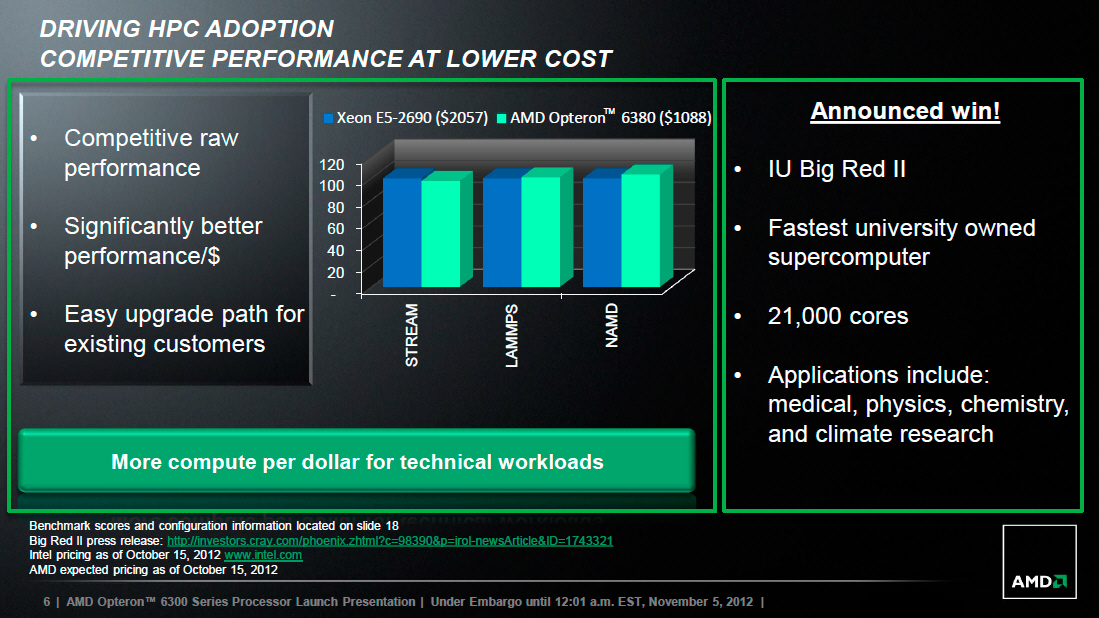The height and width of the screenshot is (618, 1099).
Task: Select the 'IU Big Red II' bullet
Action: [x=837, y=169]
